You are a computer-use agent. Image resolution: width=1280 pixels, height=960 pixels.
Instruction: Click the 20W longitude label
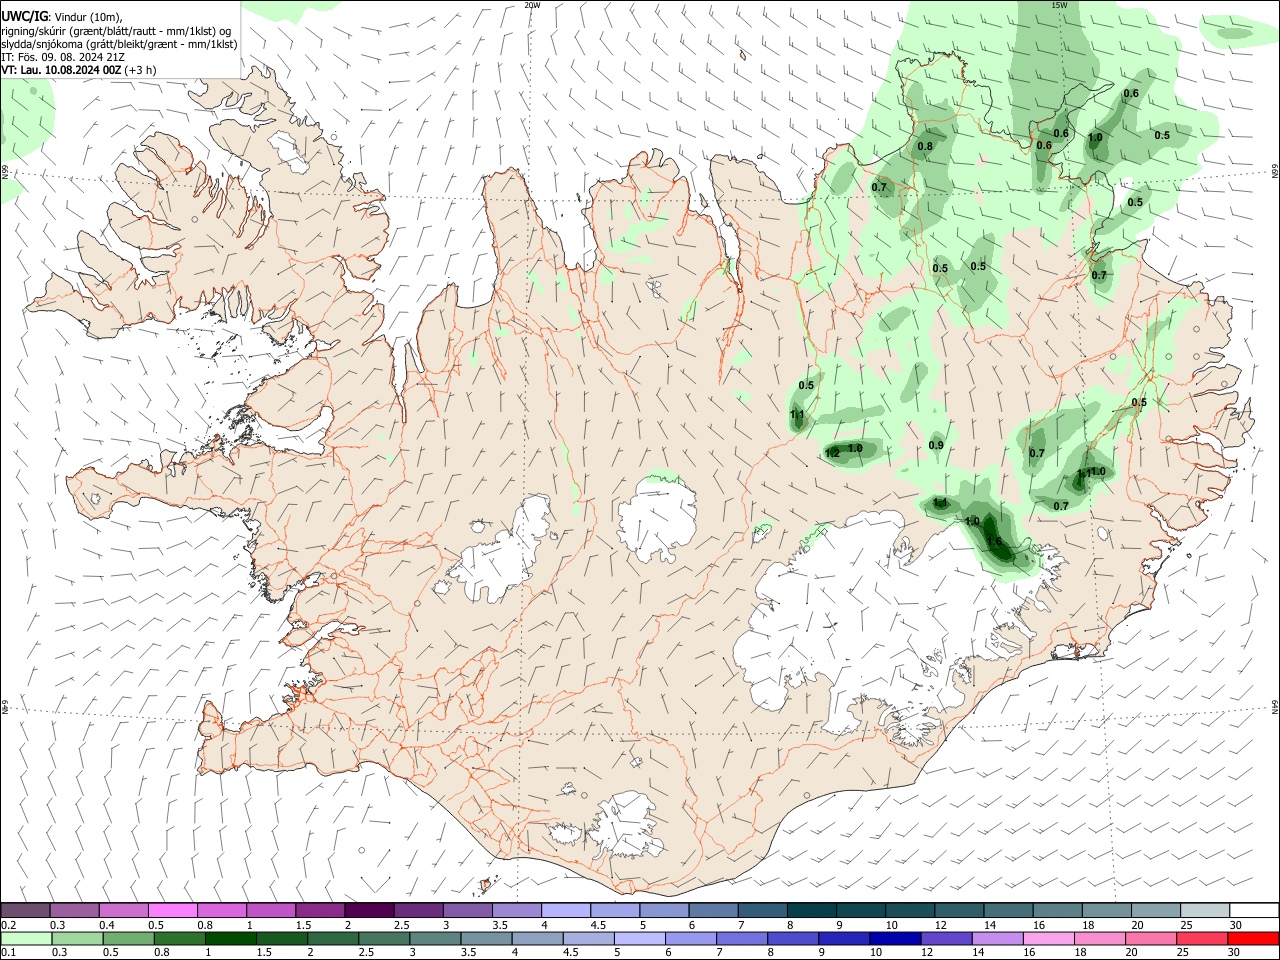[x=533, y=5]
